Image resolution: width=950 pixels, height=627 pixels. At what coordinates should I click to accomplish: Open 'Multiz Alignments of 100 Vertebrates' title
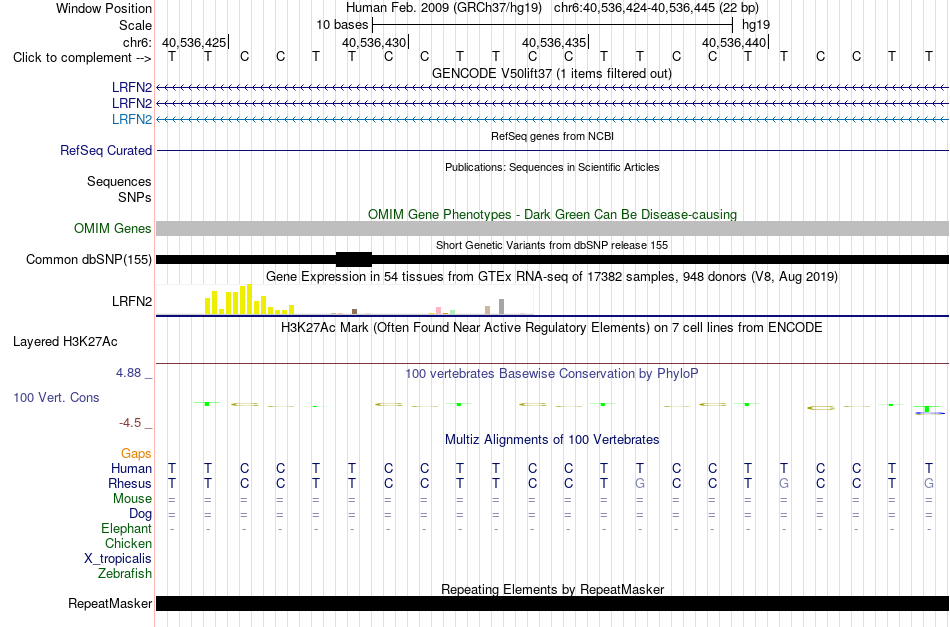[552, 439]
